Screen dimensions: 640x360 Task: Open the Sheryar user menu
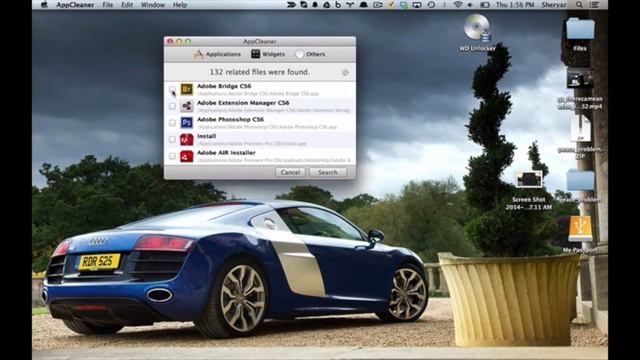pyautogui.click(x=554, y=5)
